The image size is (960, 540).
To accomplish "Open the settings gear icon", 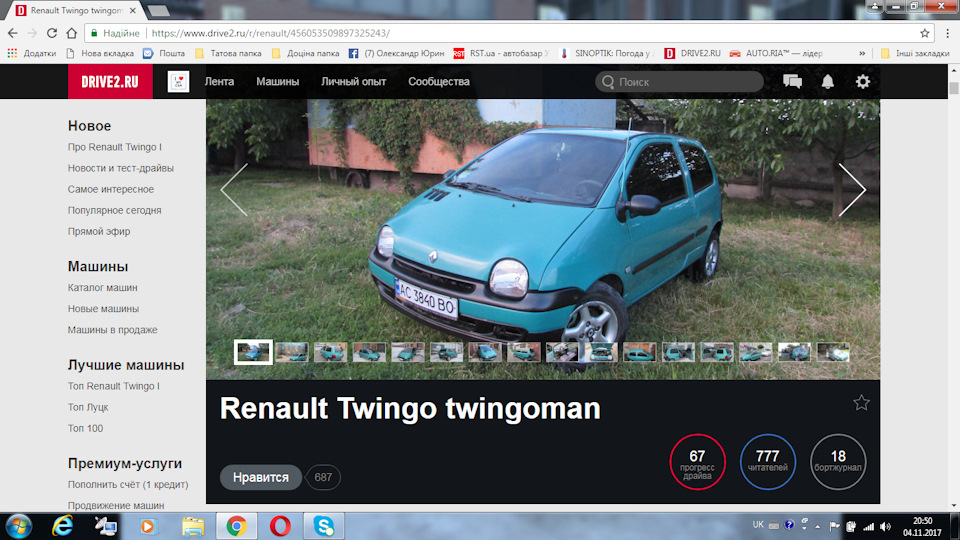I will (863, 81).
